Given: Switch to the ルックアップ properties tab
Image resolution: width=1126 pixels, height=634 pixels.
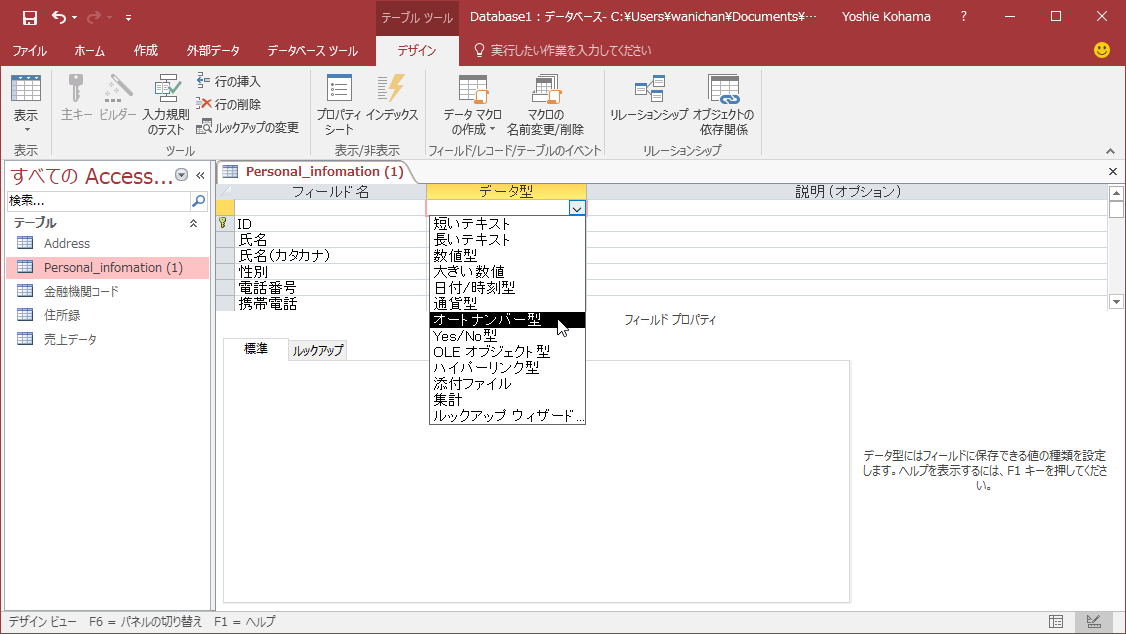Looking at the screenshot, I should (318, 350).
